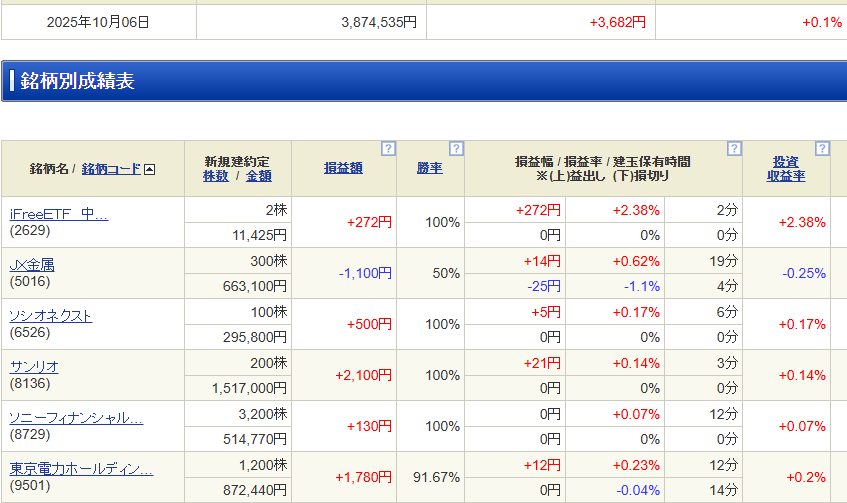Open JX金属 stock link

click(x=31, y=265)
